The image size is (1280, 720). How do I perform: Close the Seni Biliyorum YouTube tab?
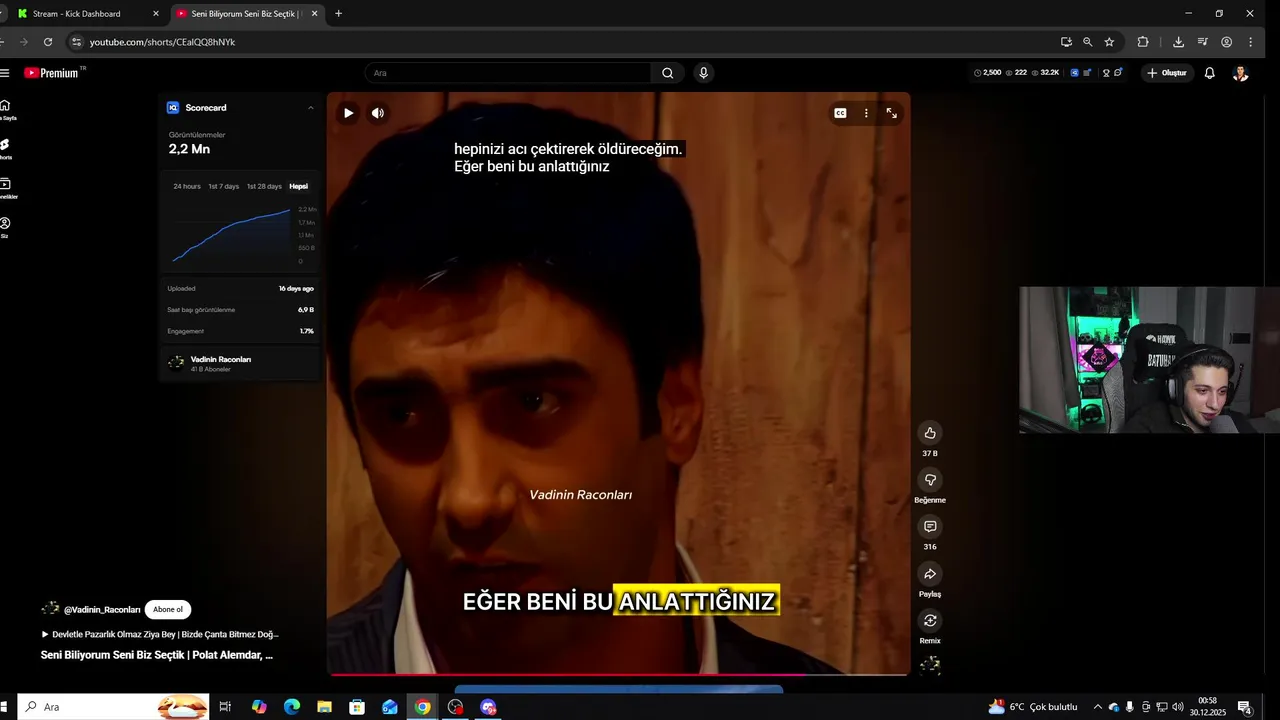tap(314, 14)
